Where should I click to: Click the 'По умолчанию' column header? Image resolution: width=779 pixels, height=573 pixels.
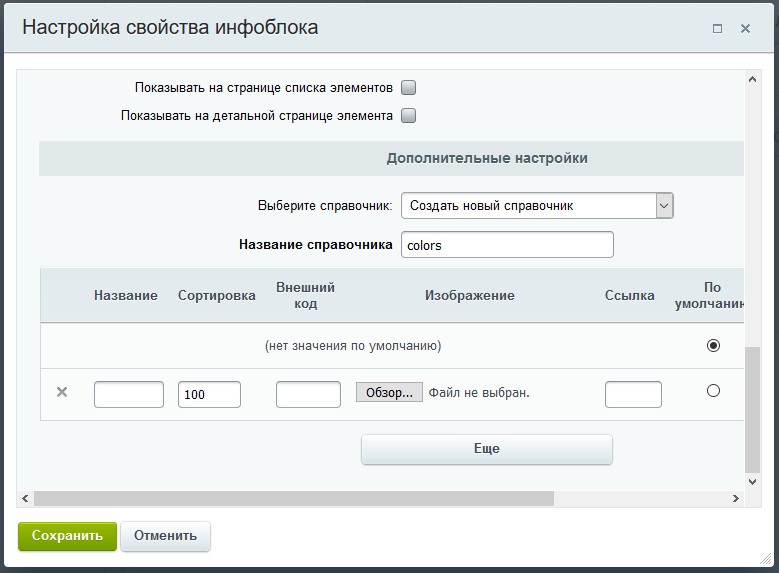[709, 295]
